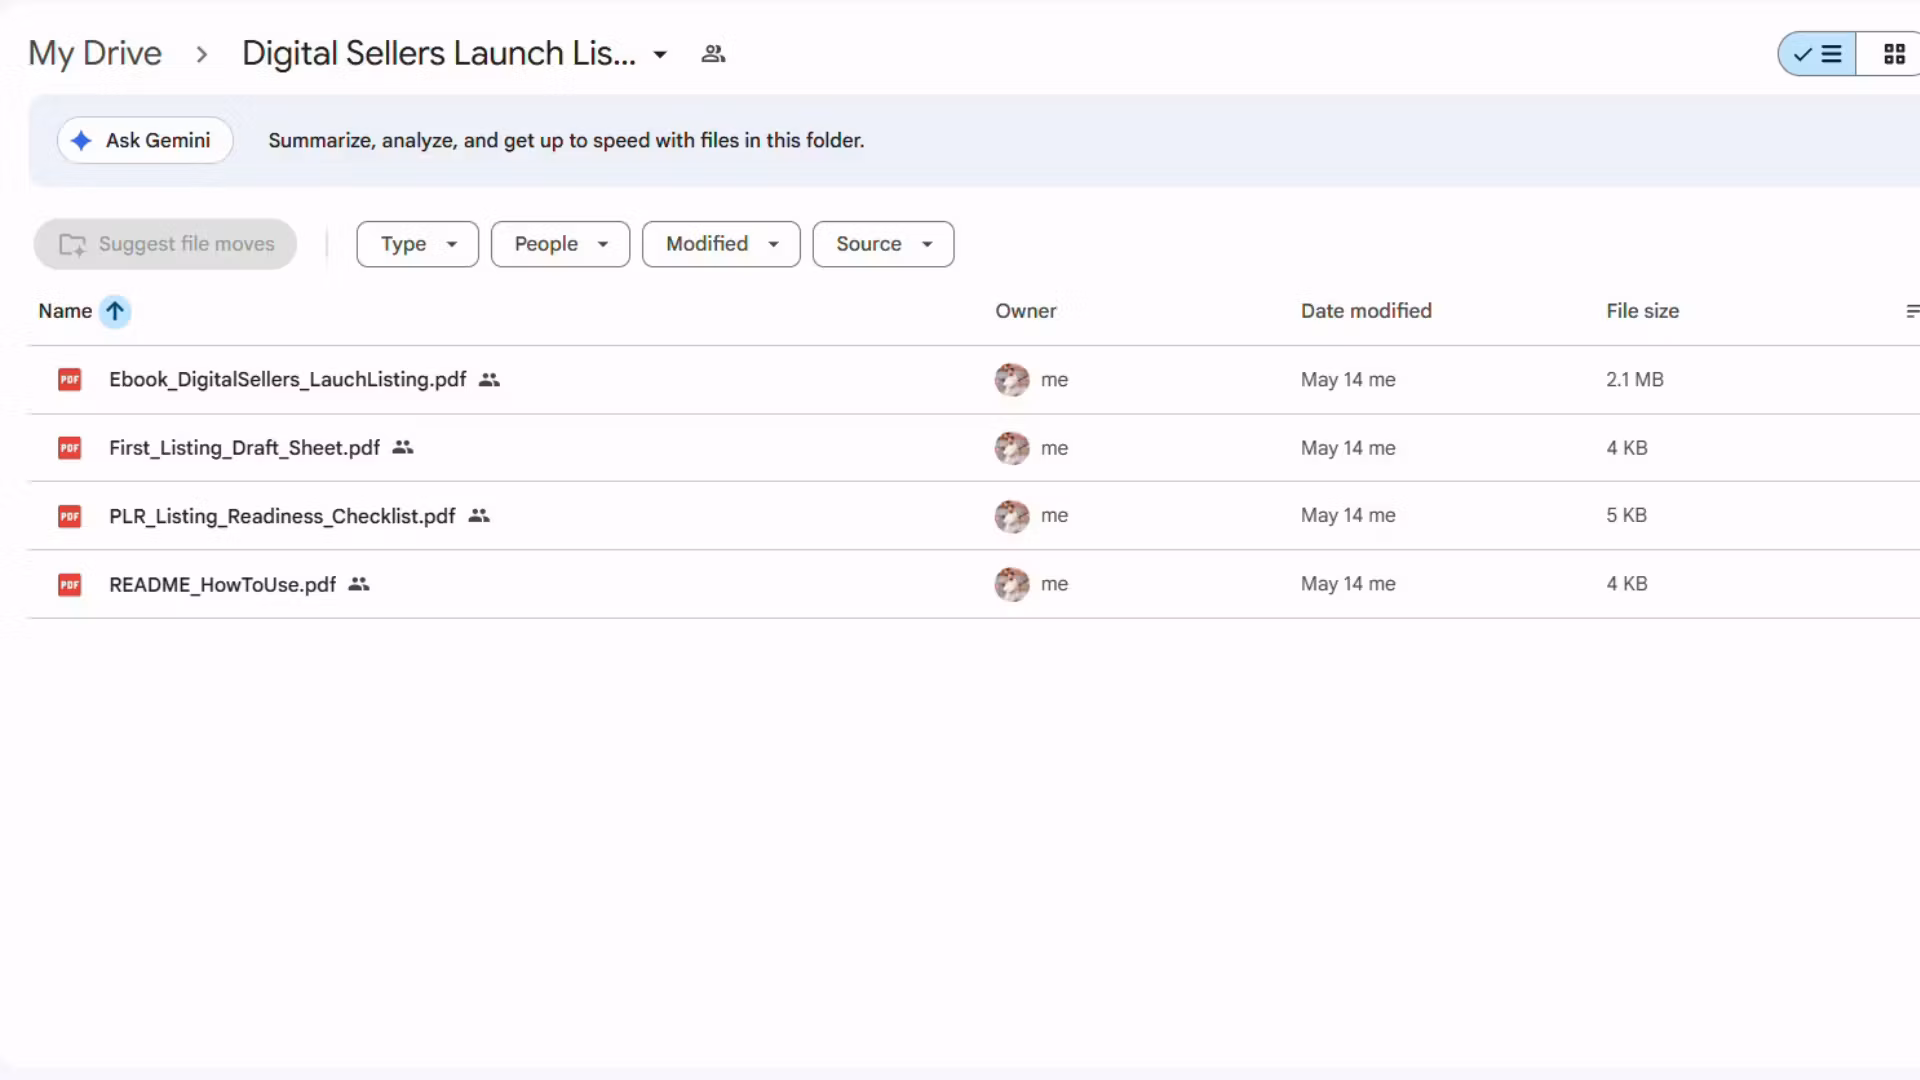Click PDF icon for Ebook_DigitalSellers_LauchListing.pdf
Image resolution: width=1920 pixels, height=1080 pixels.
[69, 380]
